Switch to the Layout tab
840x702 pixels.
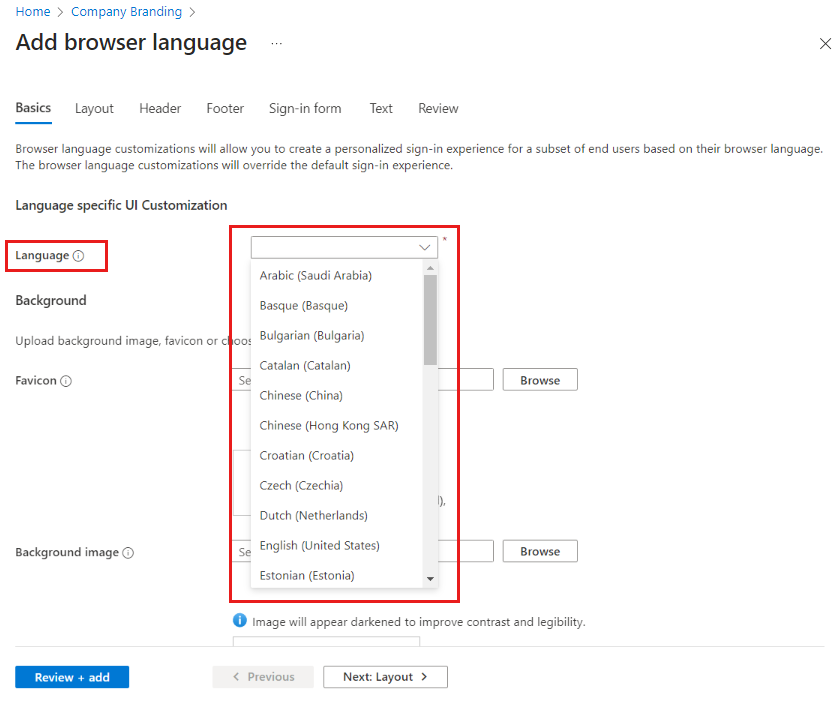[94, 108]
